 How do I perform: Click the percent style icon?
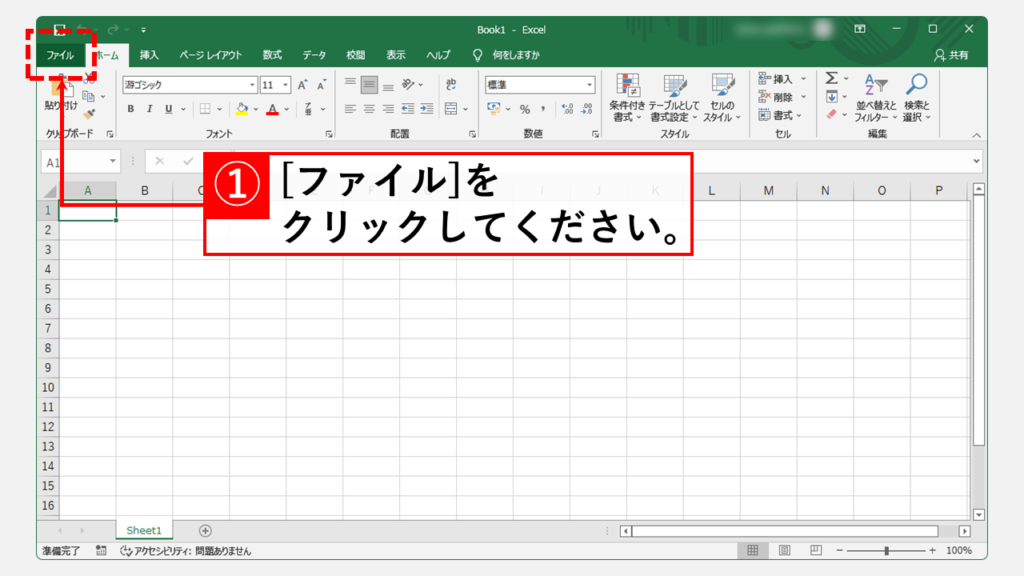tap(524, 109)
